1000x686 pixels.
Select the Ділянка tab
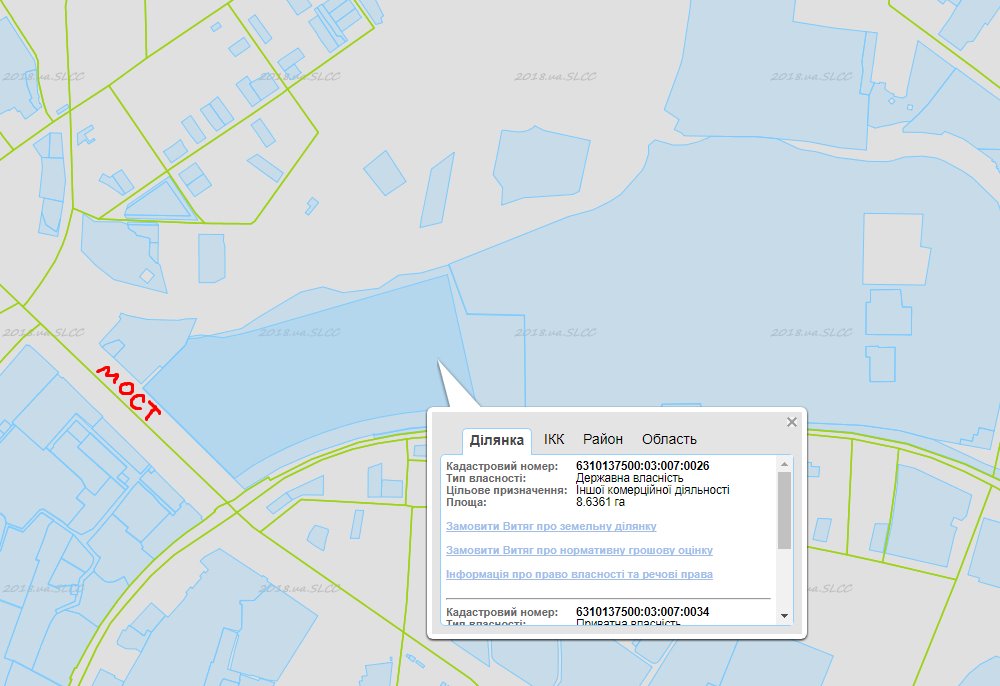click(x=497, y=440)
